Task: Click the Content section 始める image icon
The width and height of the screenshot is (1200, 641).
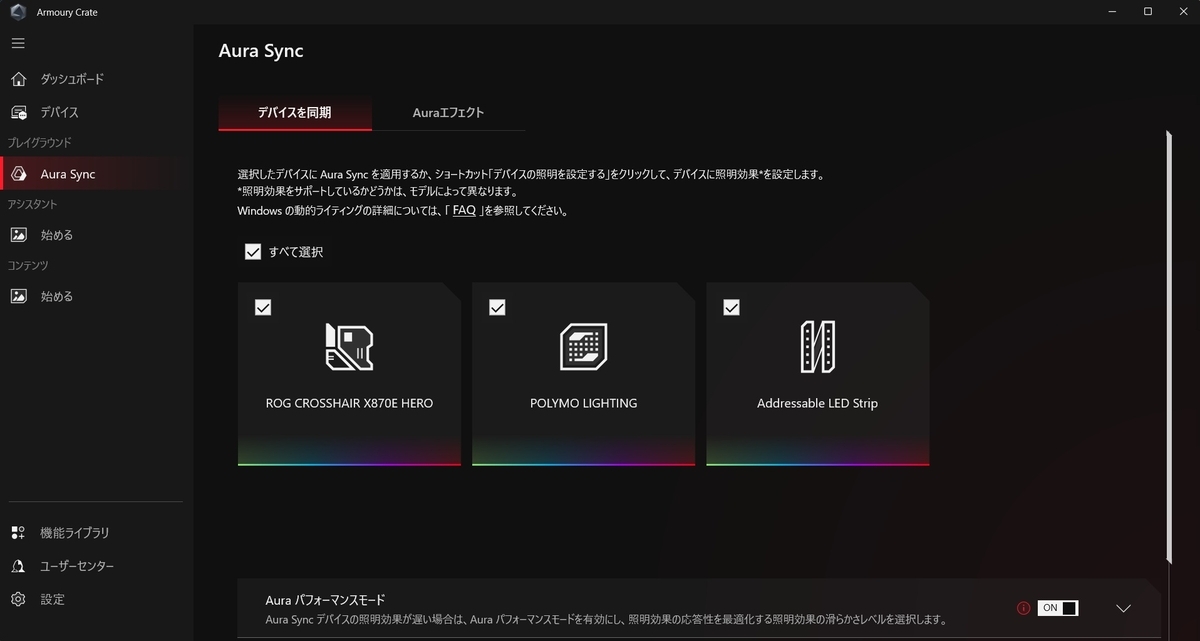Action: (18, 296)
